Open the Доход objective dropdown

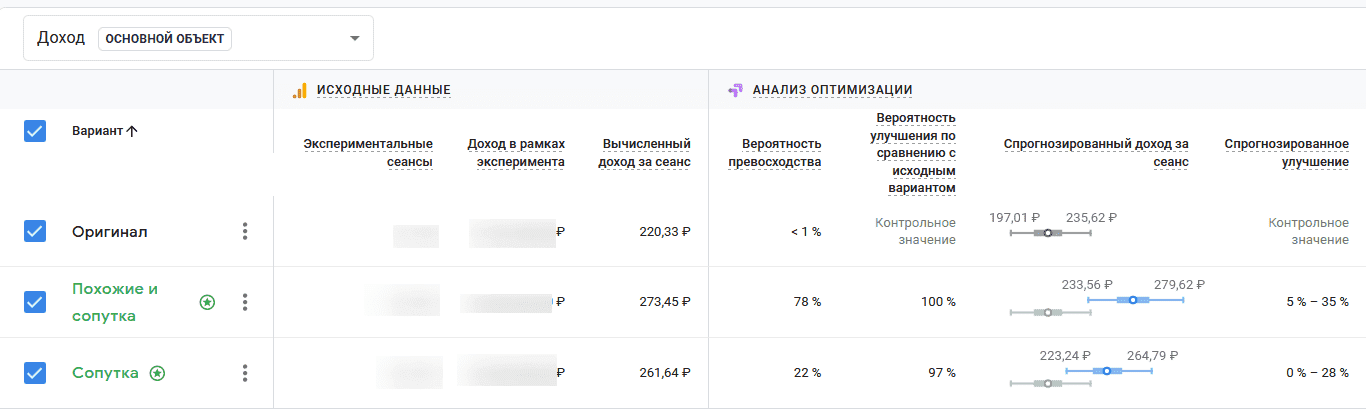tap(198, 38)
